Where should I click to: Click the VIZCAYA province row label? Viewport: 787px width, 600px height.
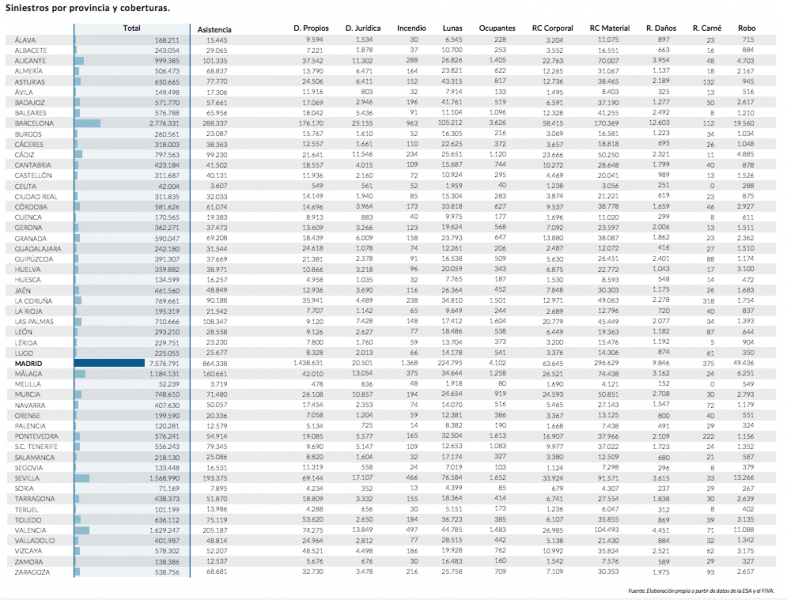click(x=28, y=551)
